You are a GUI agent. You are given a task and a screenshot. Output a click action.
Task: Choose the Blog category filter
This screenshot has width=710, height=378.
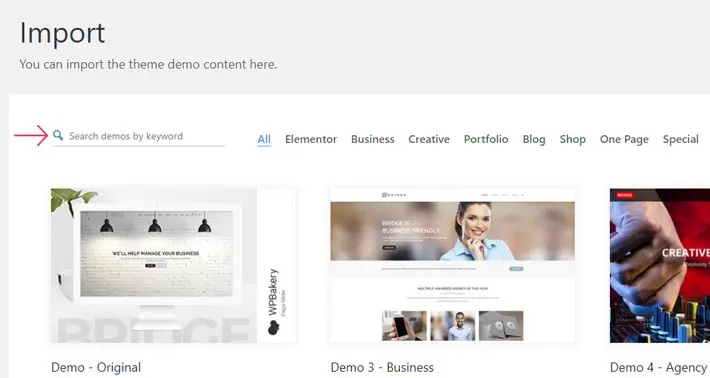(x=534, y=139)
